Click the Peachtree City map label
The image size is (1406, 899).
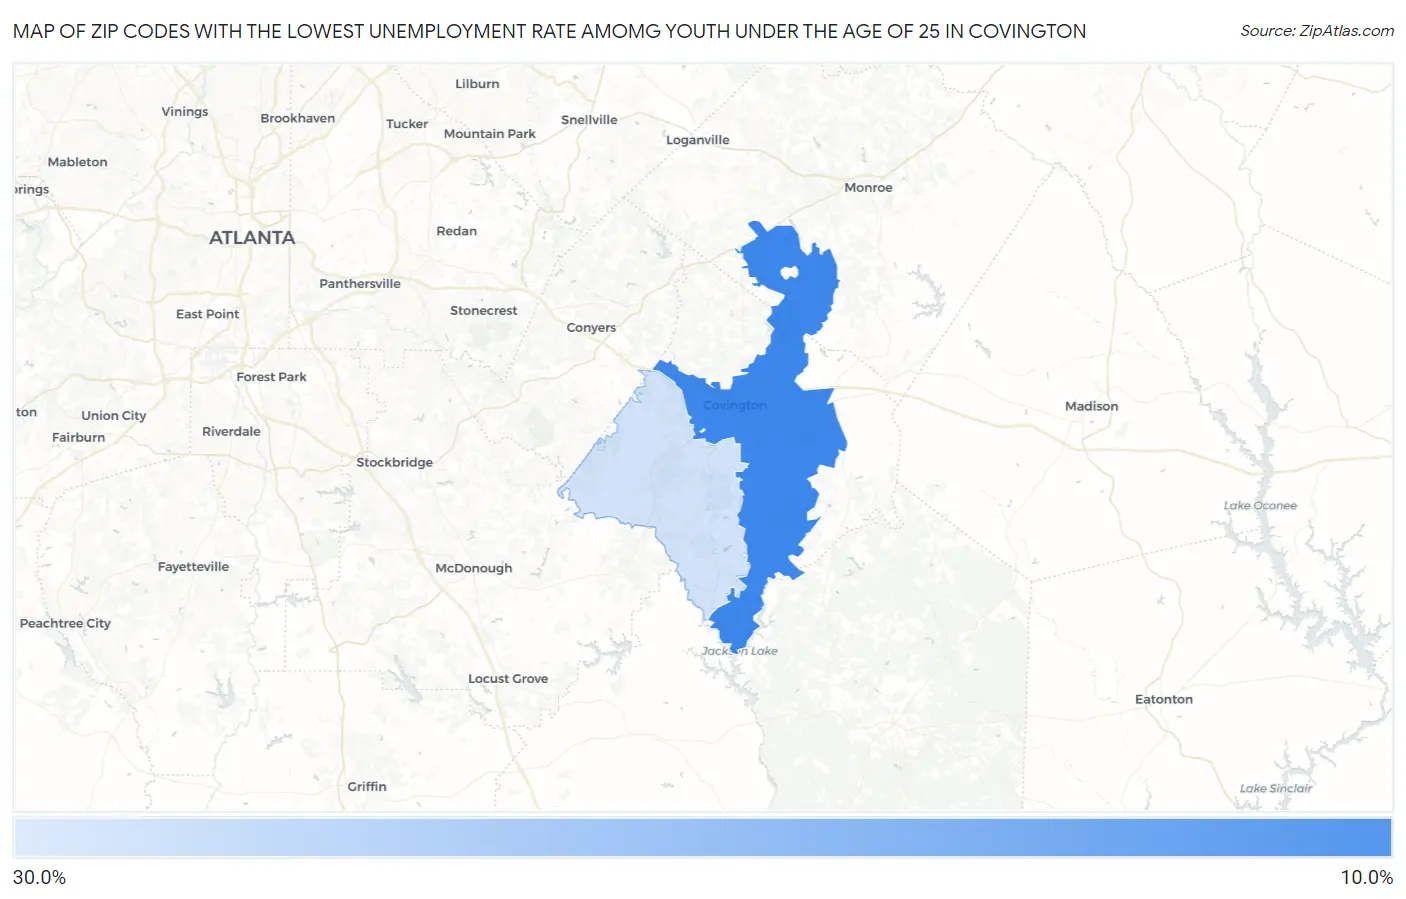[65, 624]
